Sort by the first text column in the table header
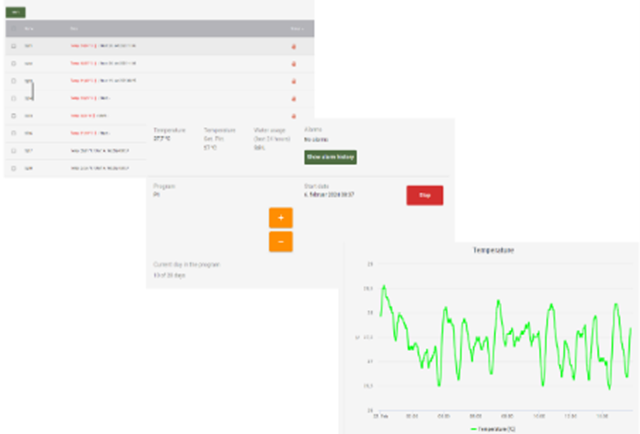The height and width of the screenshot is (434, 640). click(29, 29)
